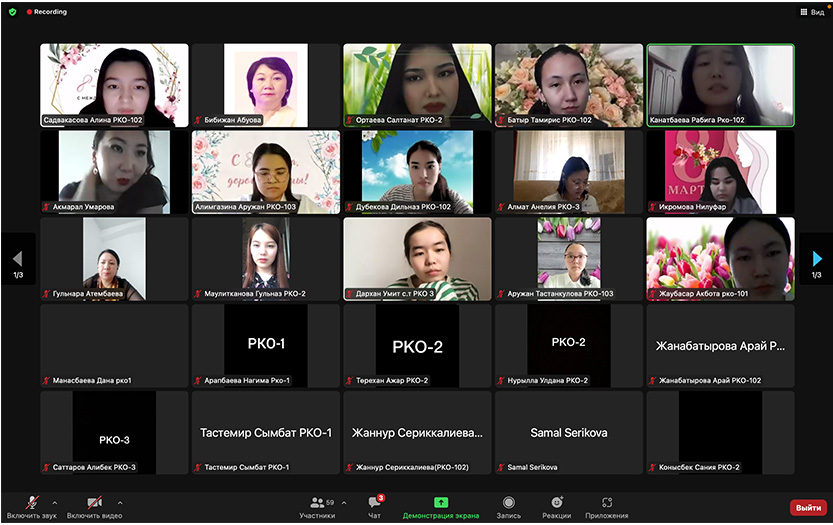
Task: Click Бибижан Абуова's video tile
Action: tap(265, 84)
